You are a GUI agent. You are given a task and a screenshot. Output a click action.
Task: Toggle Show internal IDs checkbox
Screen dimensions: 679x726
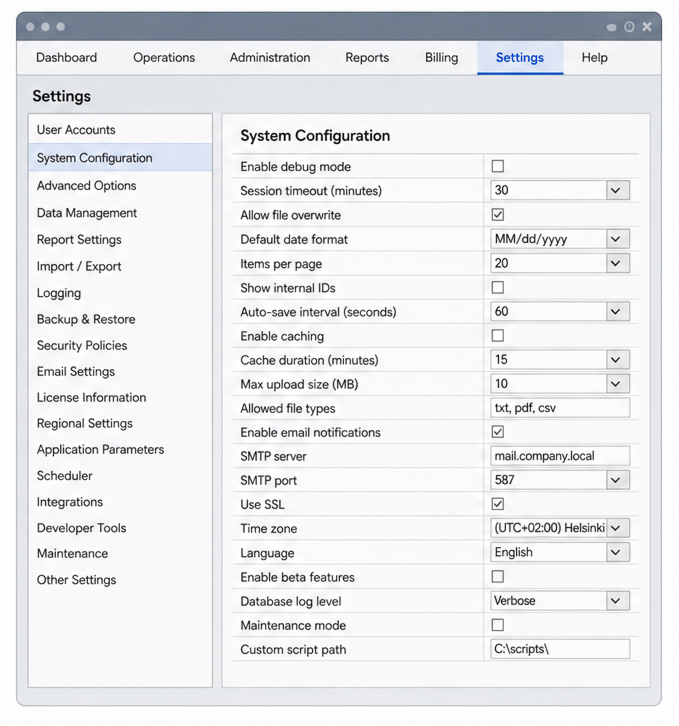[x=497, y=288]
